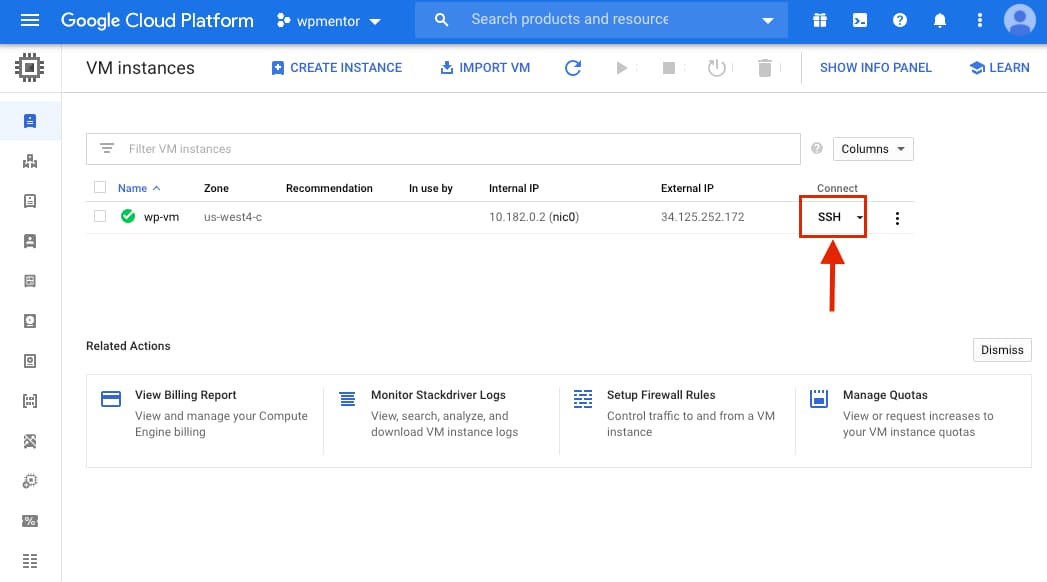Expand the SSH options dropdown arrow
Image resolution: width=1047 pixels, height=582 pixels.
click(x=859, y=218)
